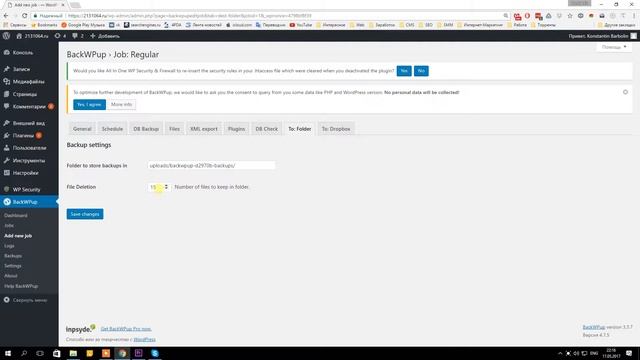Open the comments bubble in admin bar
Image resolution: width=640 pixels, height=360 pixels.
(78, 36)
